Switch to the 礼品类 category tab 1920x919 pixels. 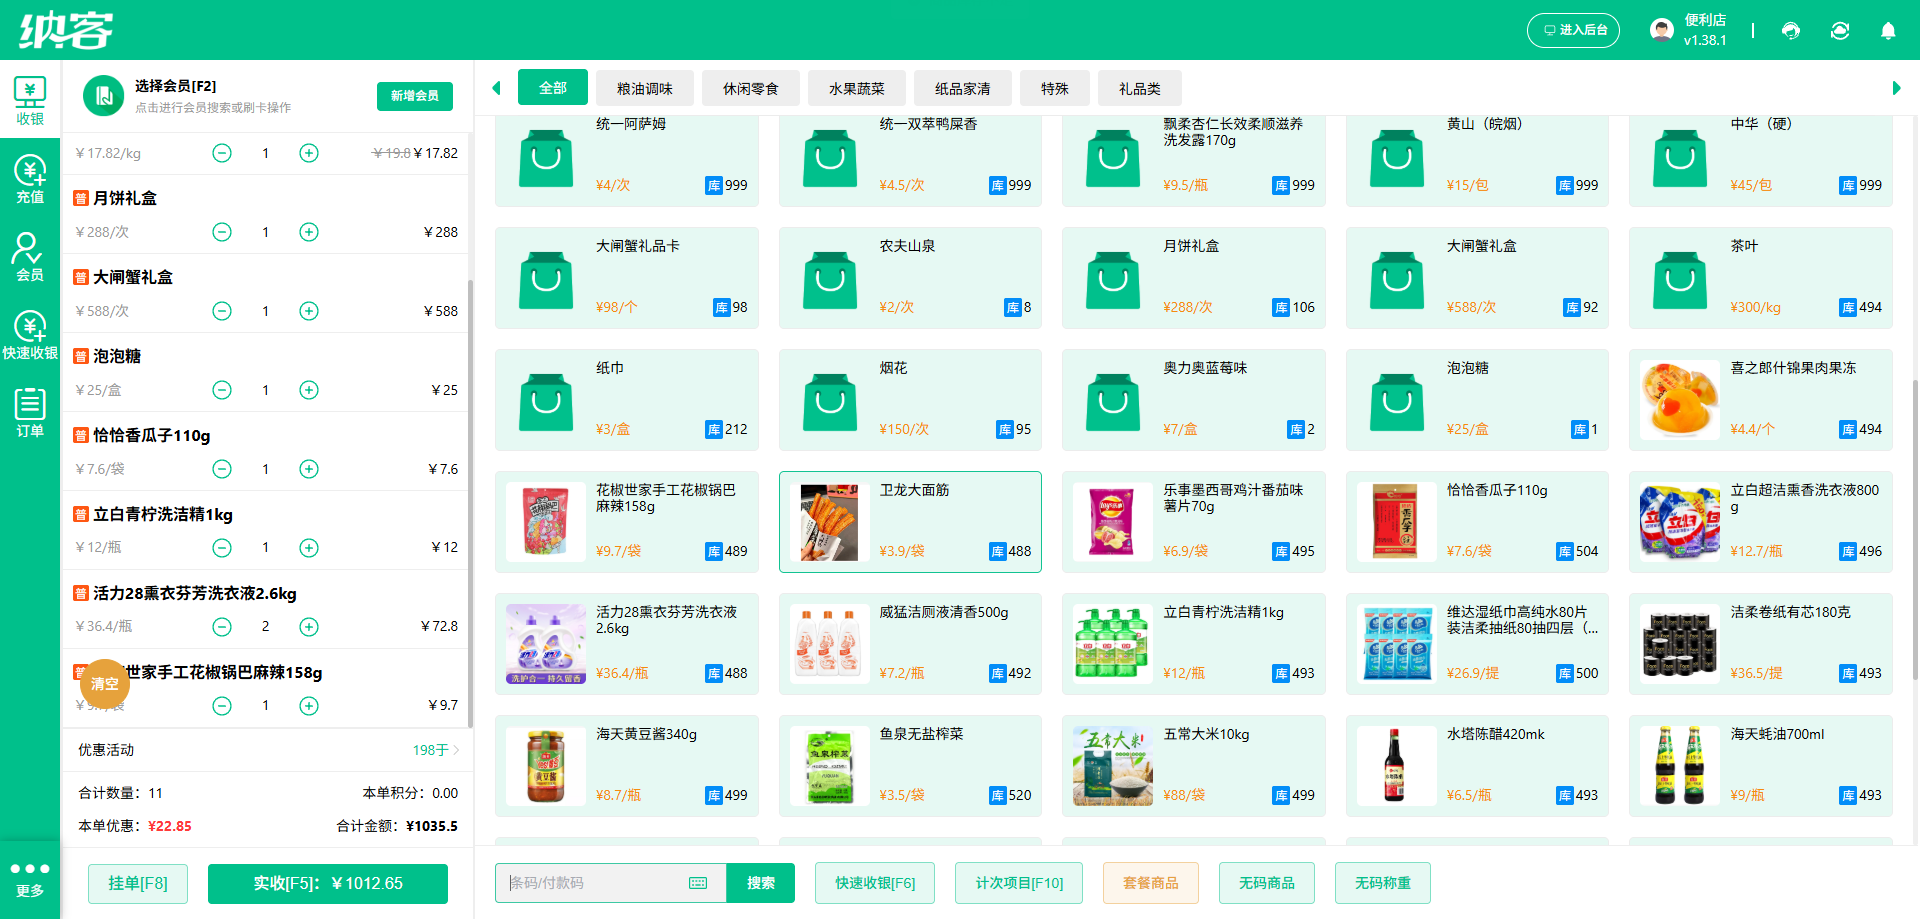[1140, 88]
